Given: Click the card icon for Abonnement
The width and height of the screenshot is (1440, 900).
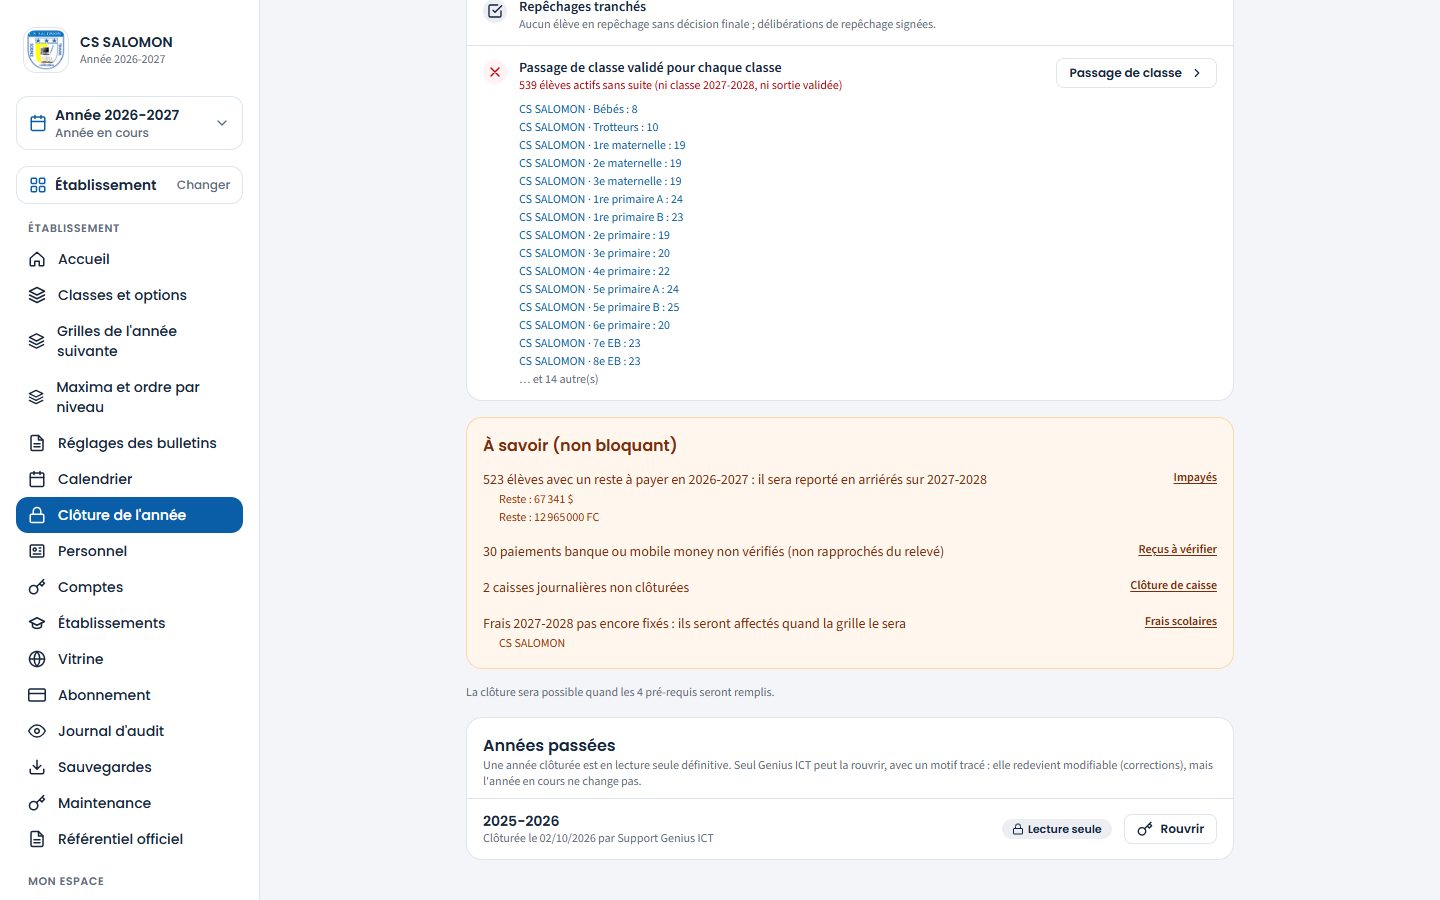Looking at the screenshot, I should 37,695.
